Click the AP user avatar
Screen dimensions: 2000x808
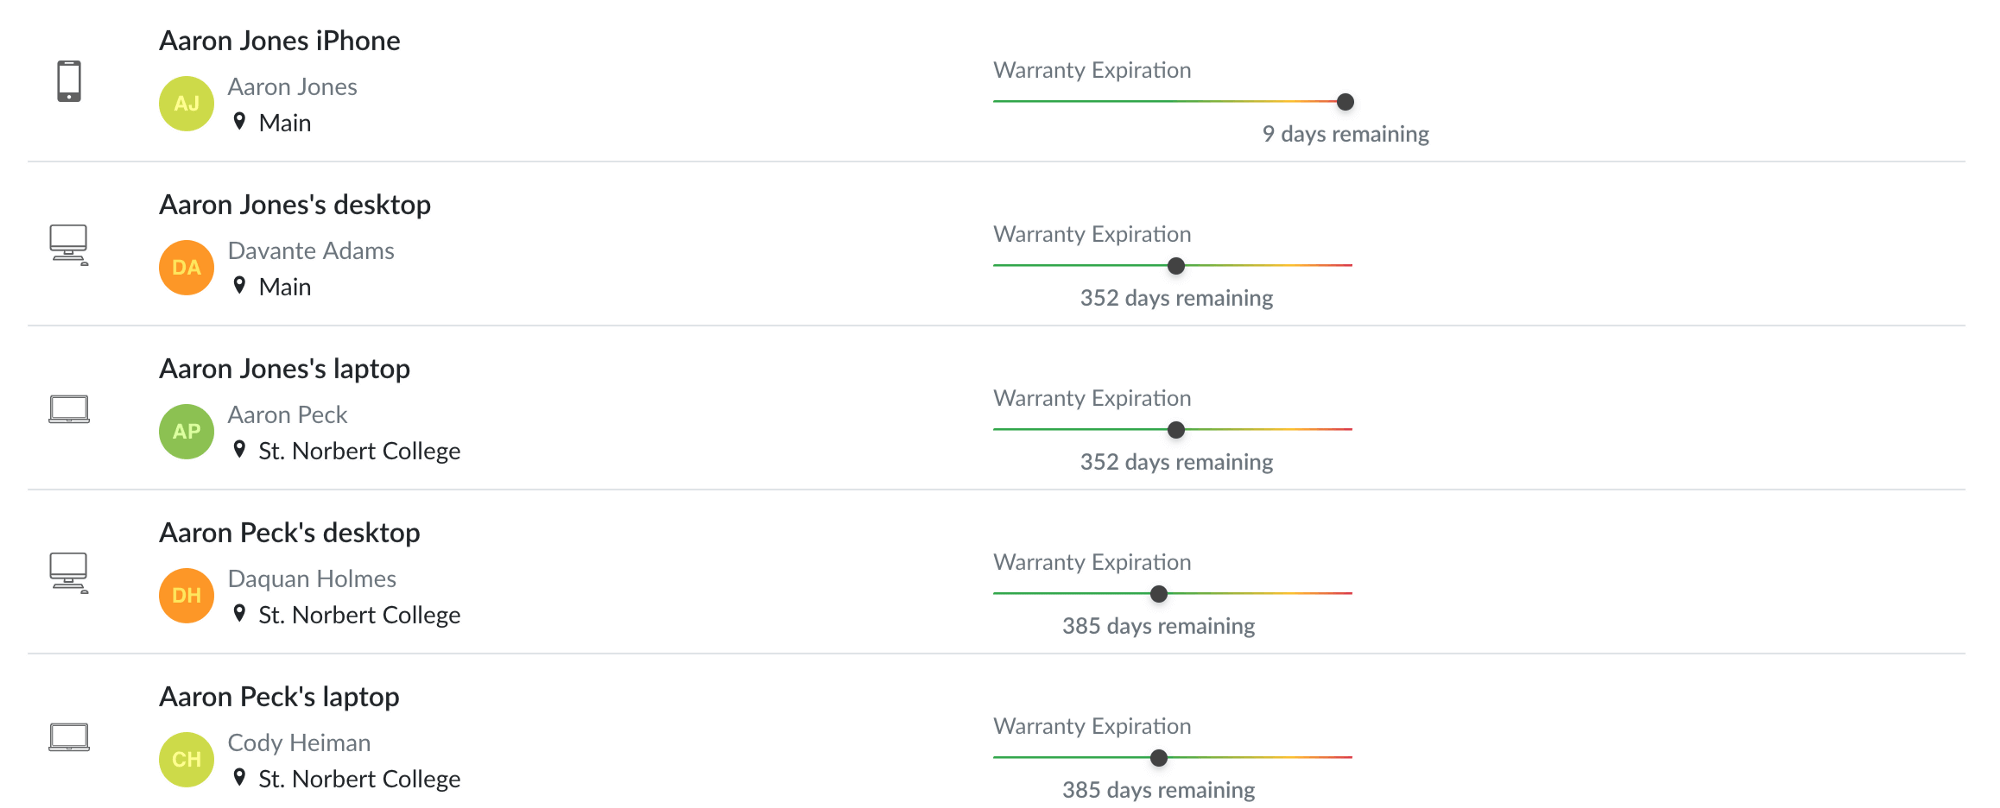point(187,431)
